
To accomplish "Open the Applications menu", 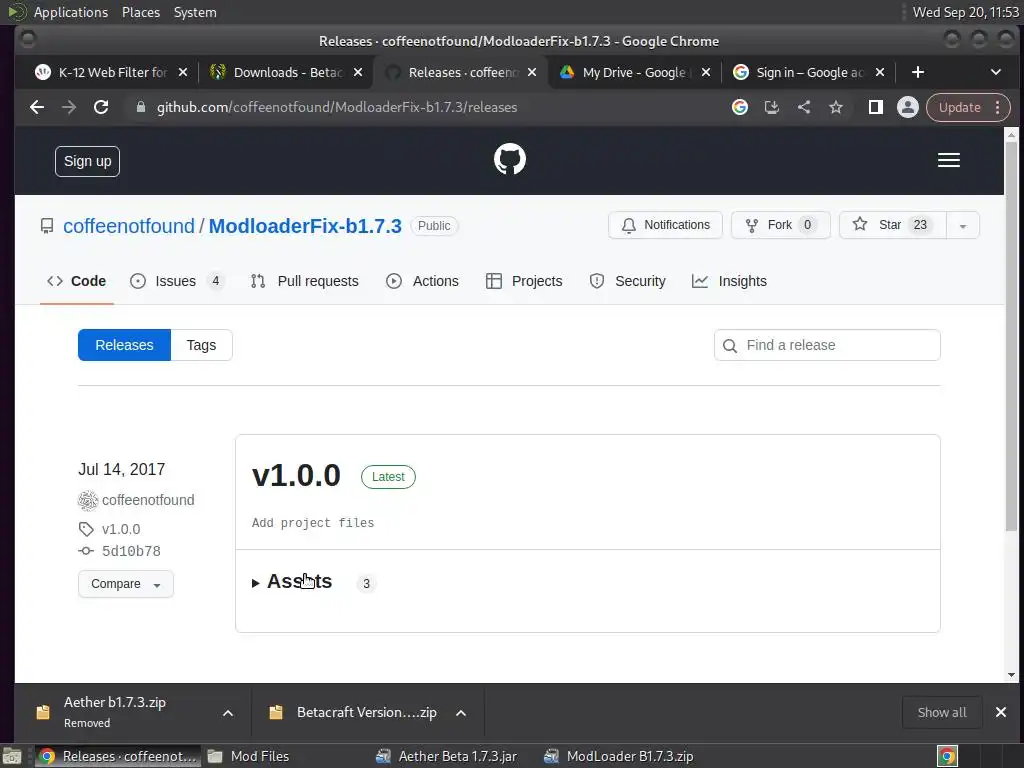I will tap(71, 12).
